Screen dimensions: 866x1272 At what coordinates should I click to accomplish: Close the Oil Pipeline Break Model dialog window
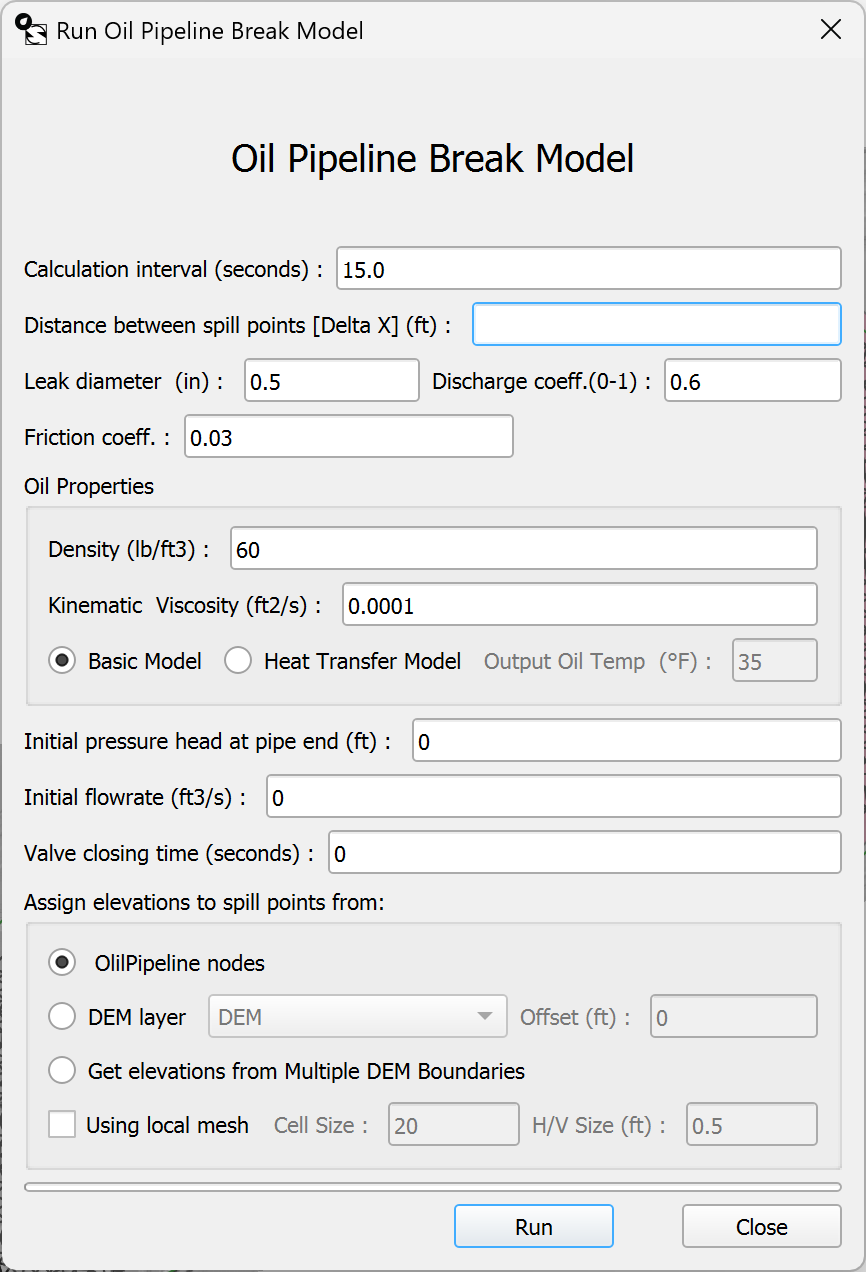830,29
